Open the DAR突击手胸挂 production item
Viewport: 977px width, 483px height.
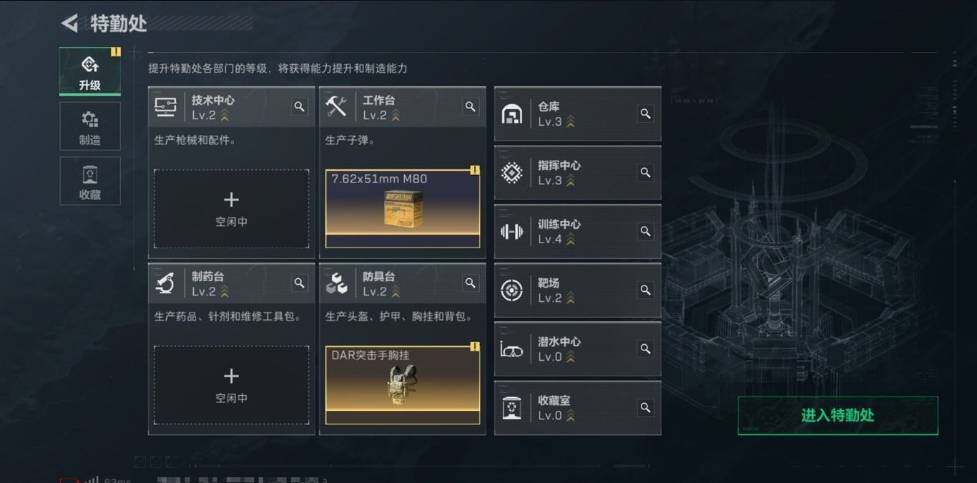coord(403,385)
